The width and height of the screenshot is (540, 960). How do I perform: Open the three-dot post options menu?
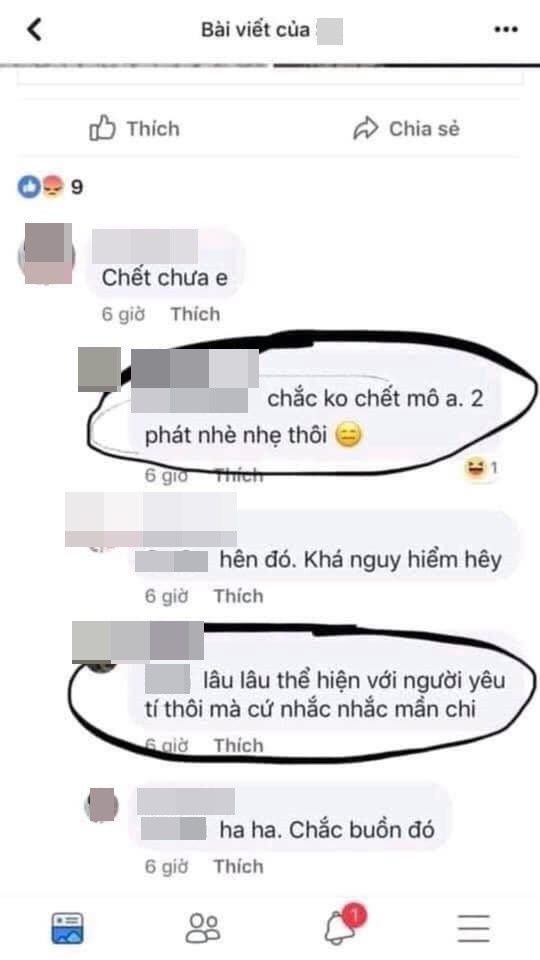tap(506, 29)
